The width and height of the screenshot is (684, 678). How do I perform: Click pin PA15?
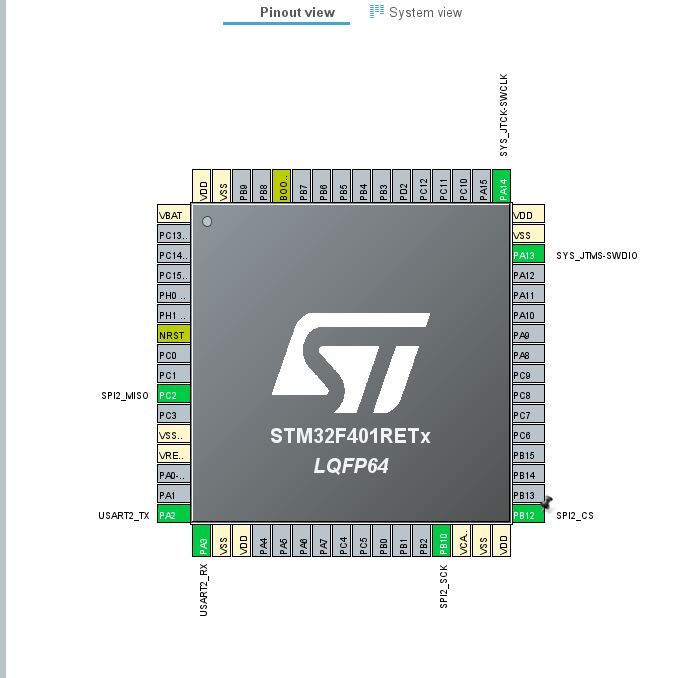pos(482,186)
